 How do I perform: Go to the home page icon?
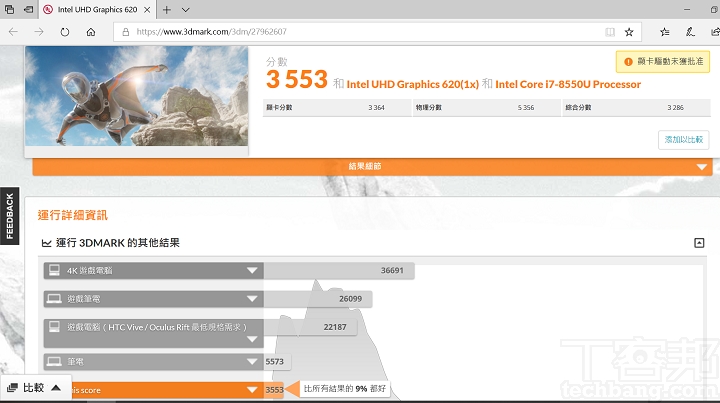click(91, 32)
